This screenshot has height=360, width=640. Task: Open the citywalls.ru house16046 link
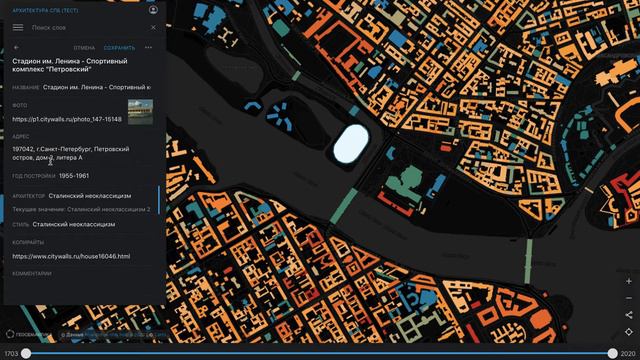point(71,256)
